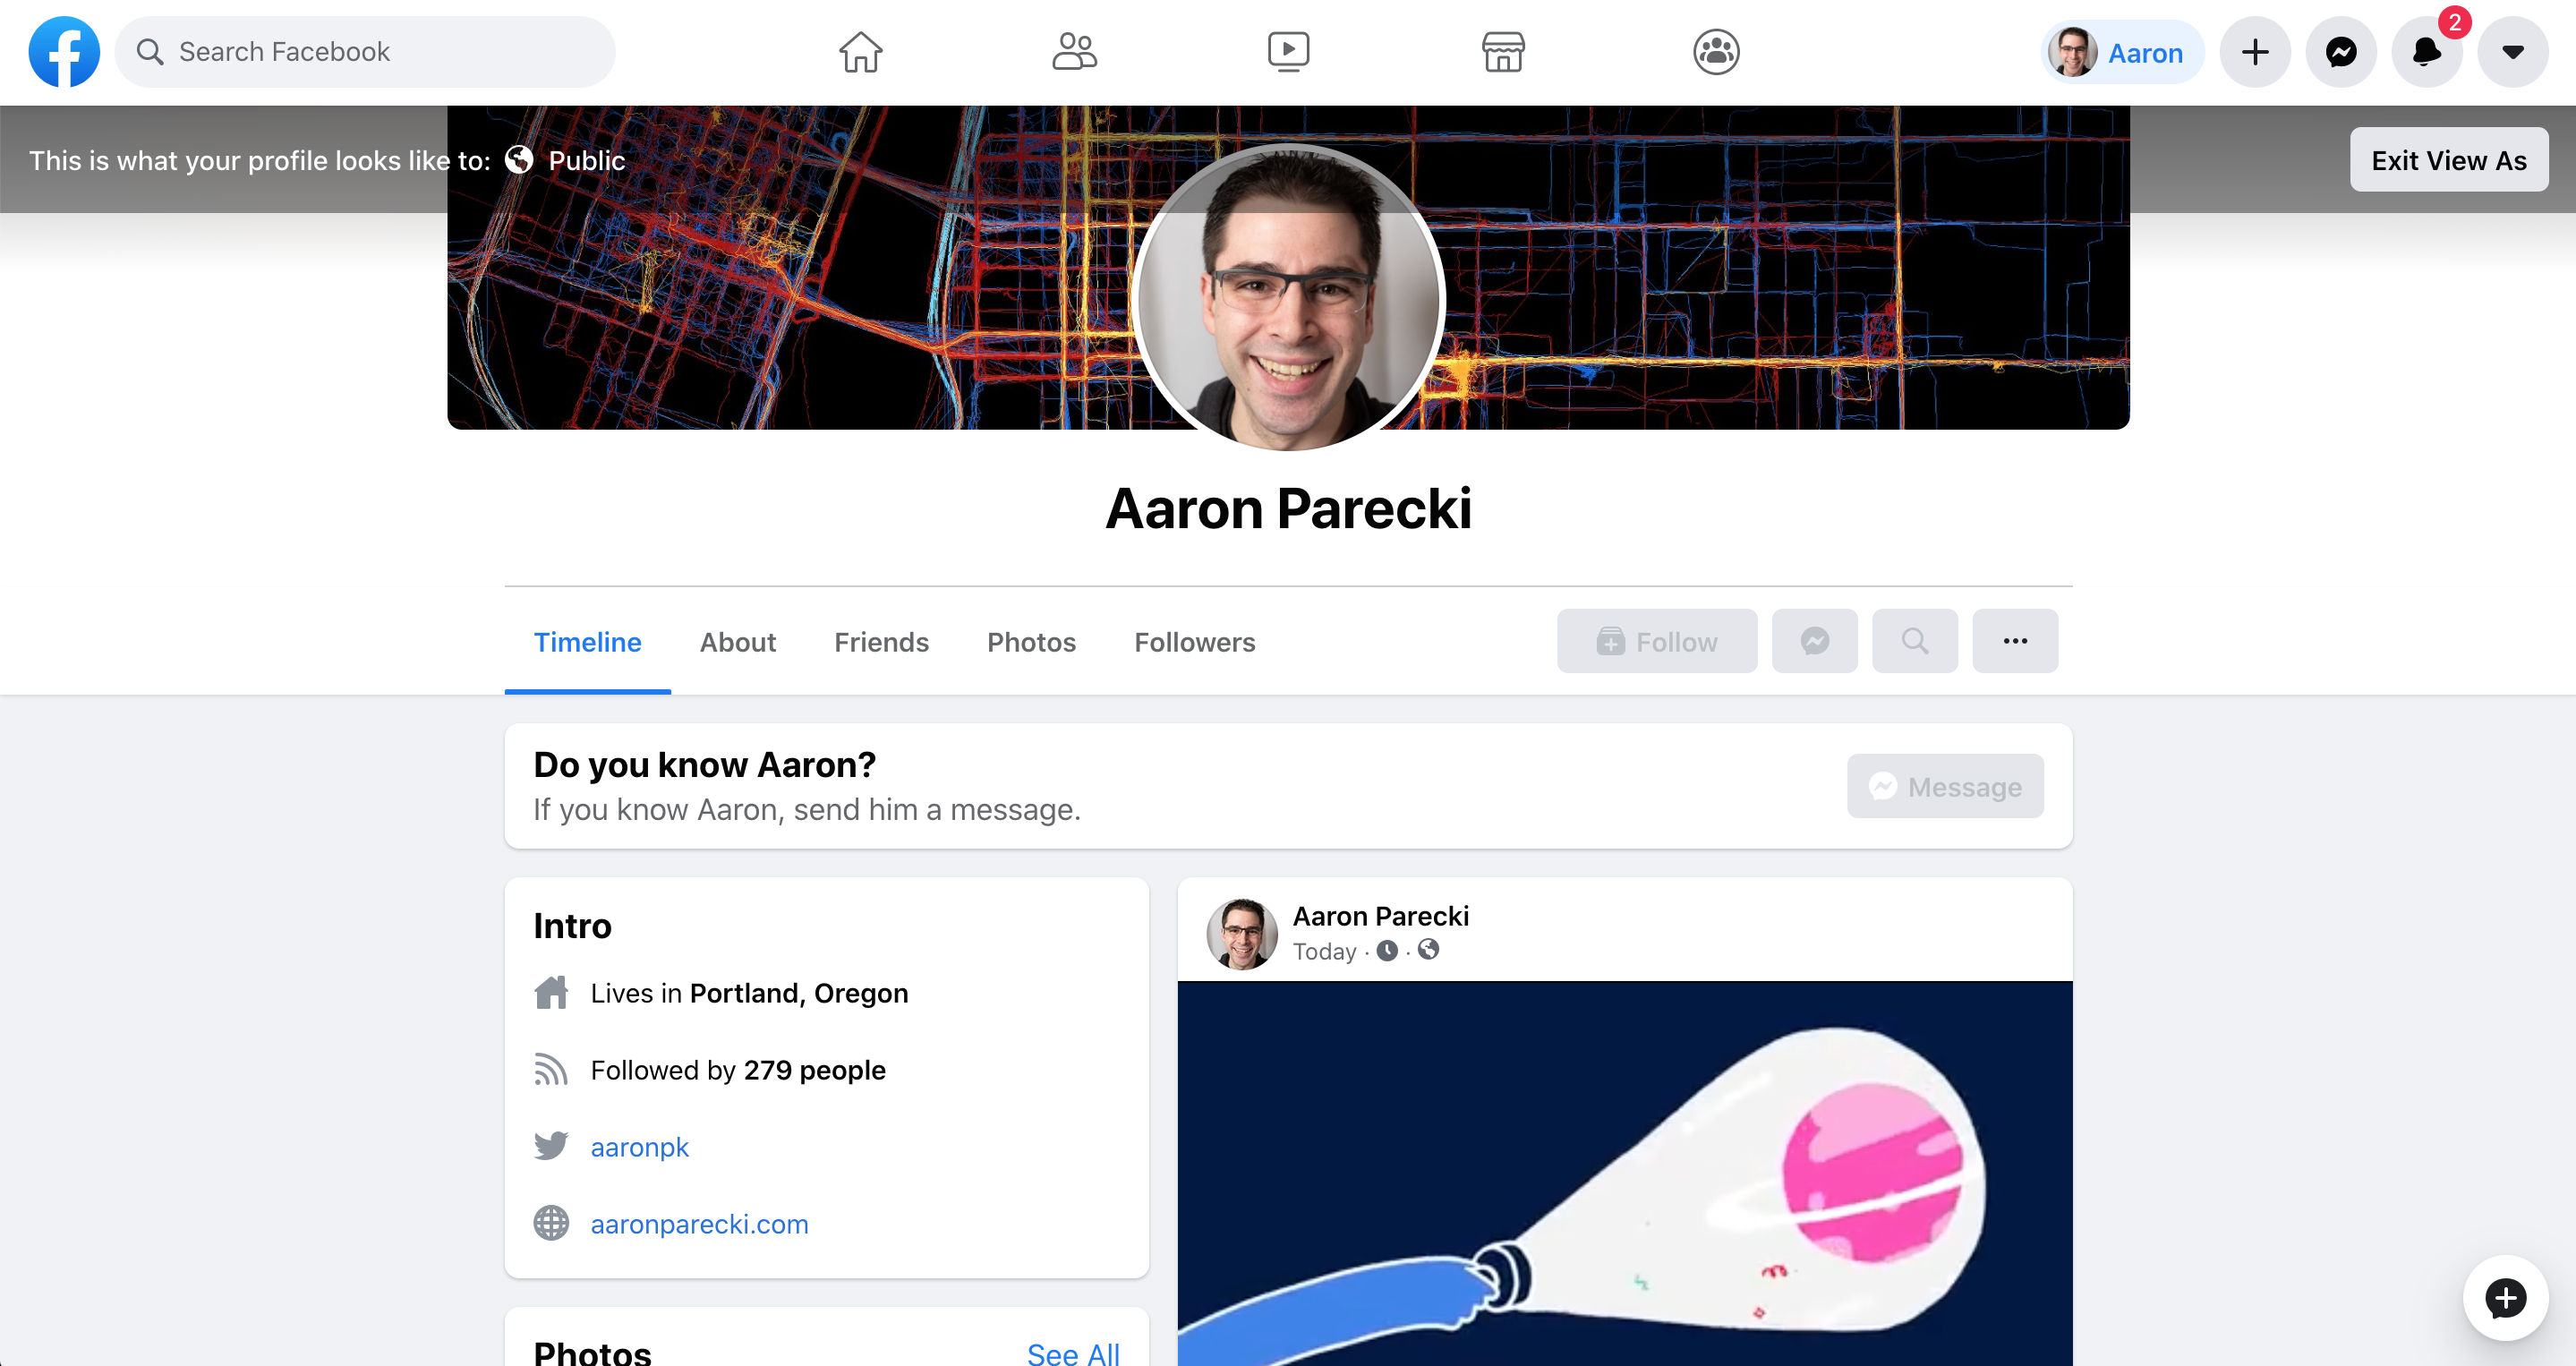Image resolution: width=2576 pixels, height=1366 pixels.
Task: Click the Intro heading
Action: [x=572, y=926]
